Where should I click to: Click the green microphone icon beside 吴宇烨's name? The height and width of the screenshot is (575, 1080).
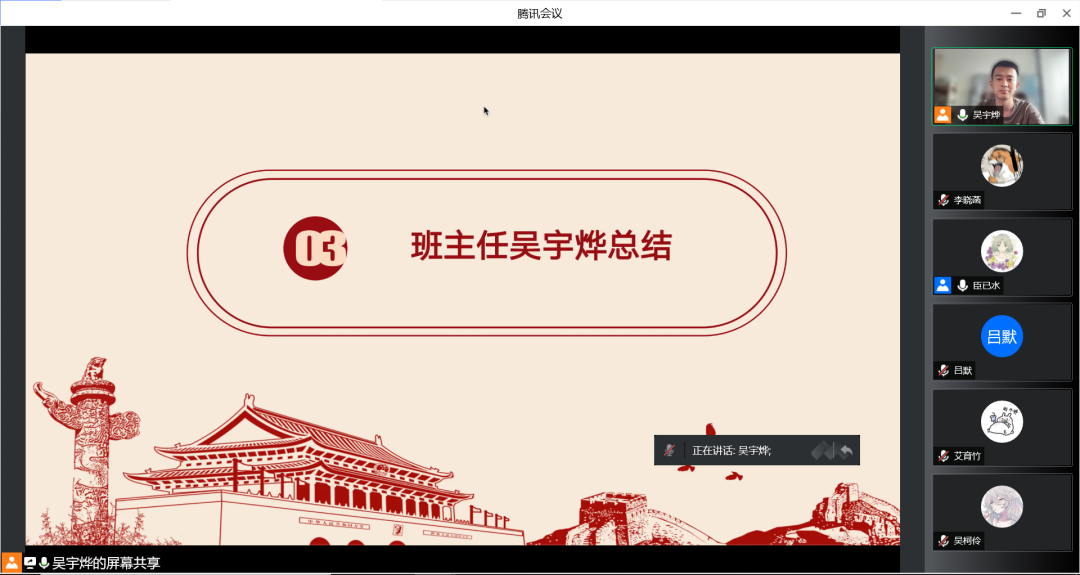(962, 115)
